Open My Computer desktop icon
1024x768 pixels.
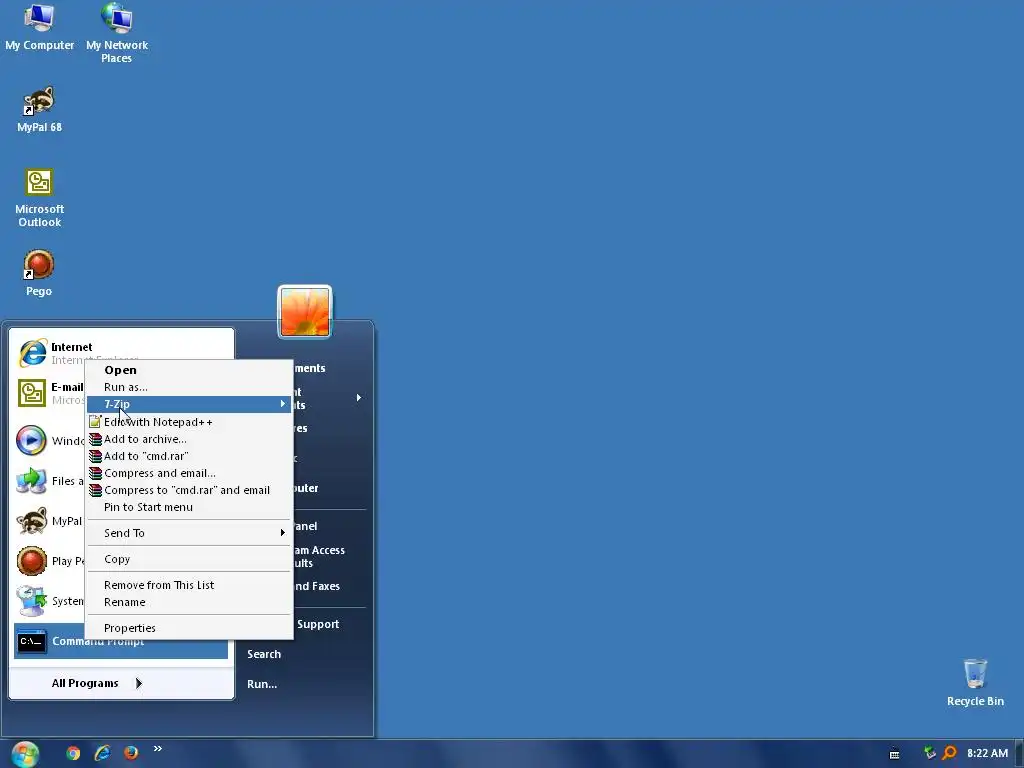coord(39,27)
